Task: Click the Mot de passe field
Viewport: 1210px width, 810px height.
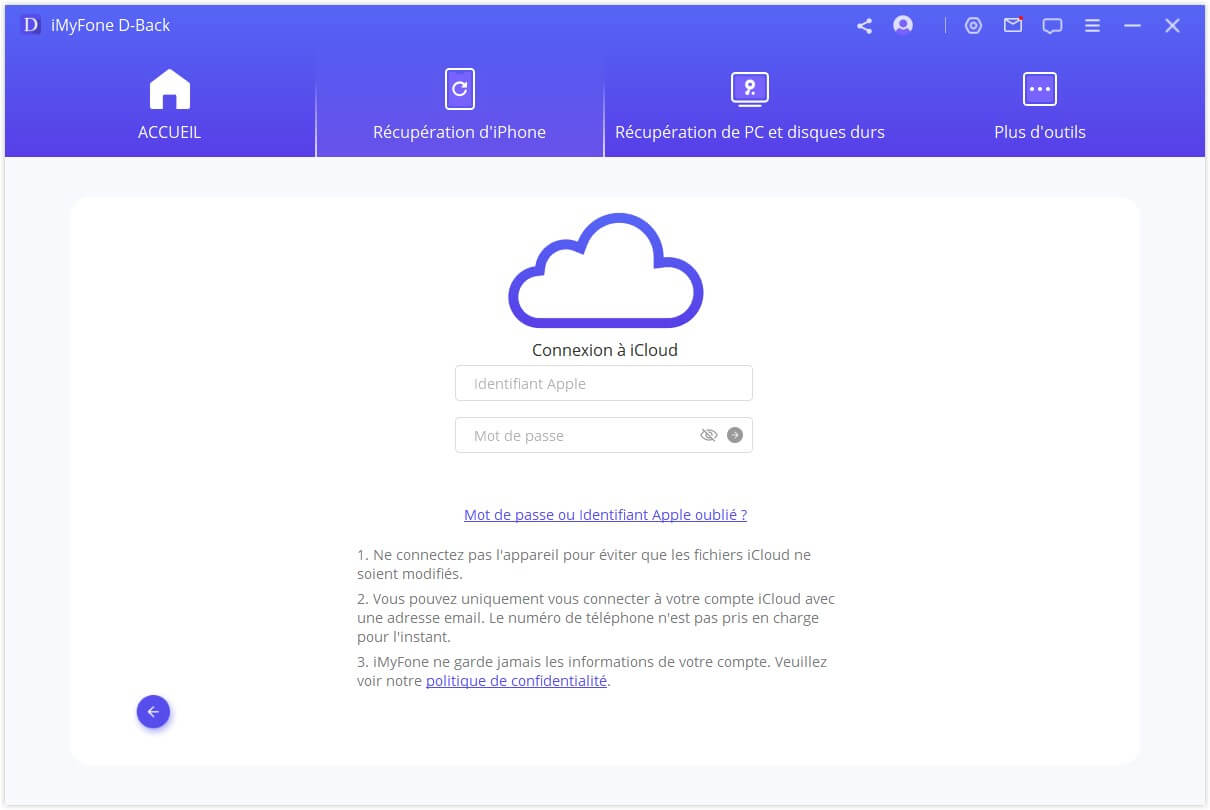Action: (x=570, y=435)
